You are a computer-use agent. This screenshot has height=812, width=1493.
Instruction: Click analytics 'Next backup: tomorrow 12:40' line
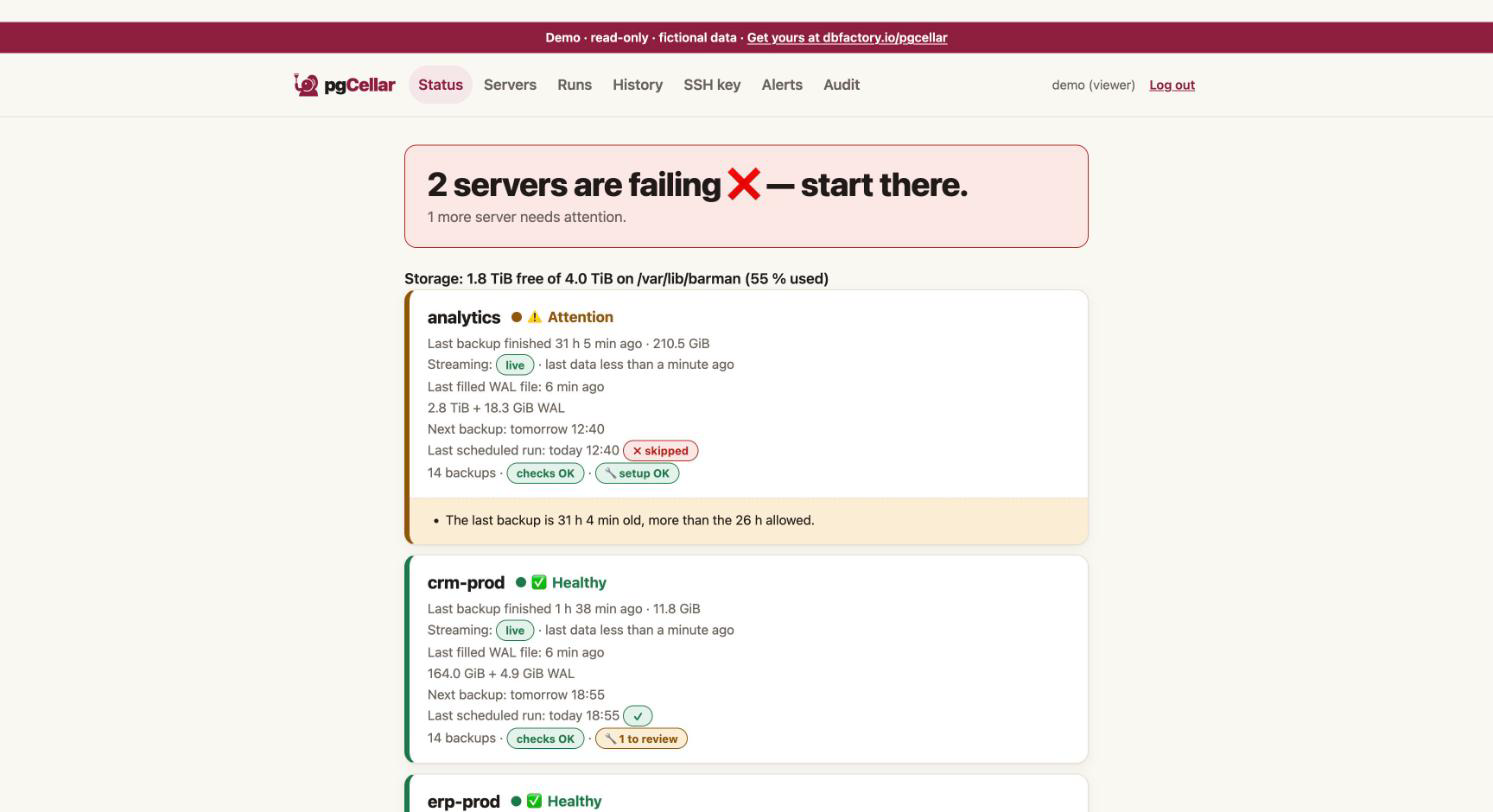tap(516, 429)
